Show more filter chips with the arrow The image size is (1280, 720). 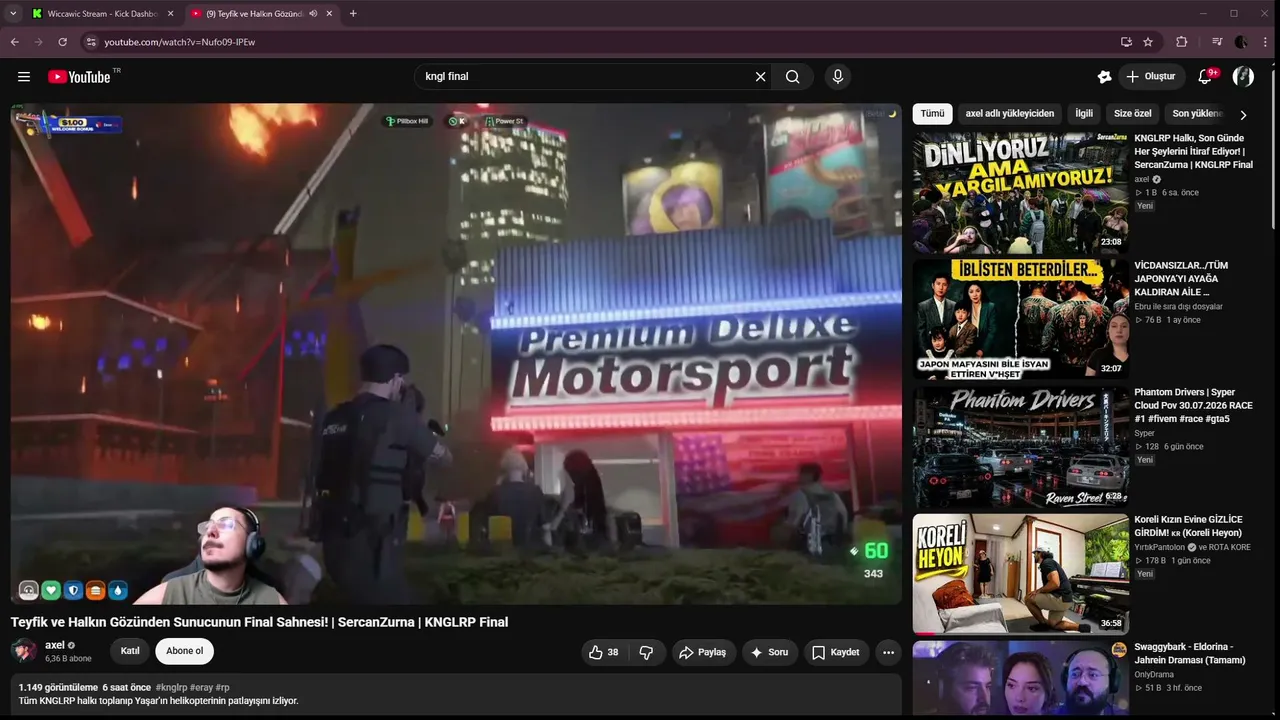(1243, 115)
